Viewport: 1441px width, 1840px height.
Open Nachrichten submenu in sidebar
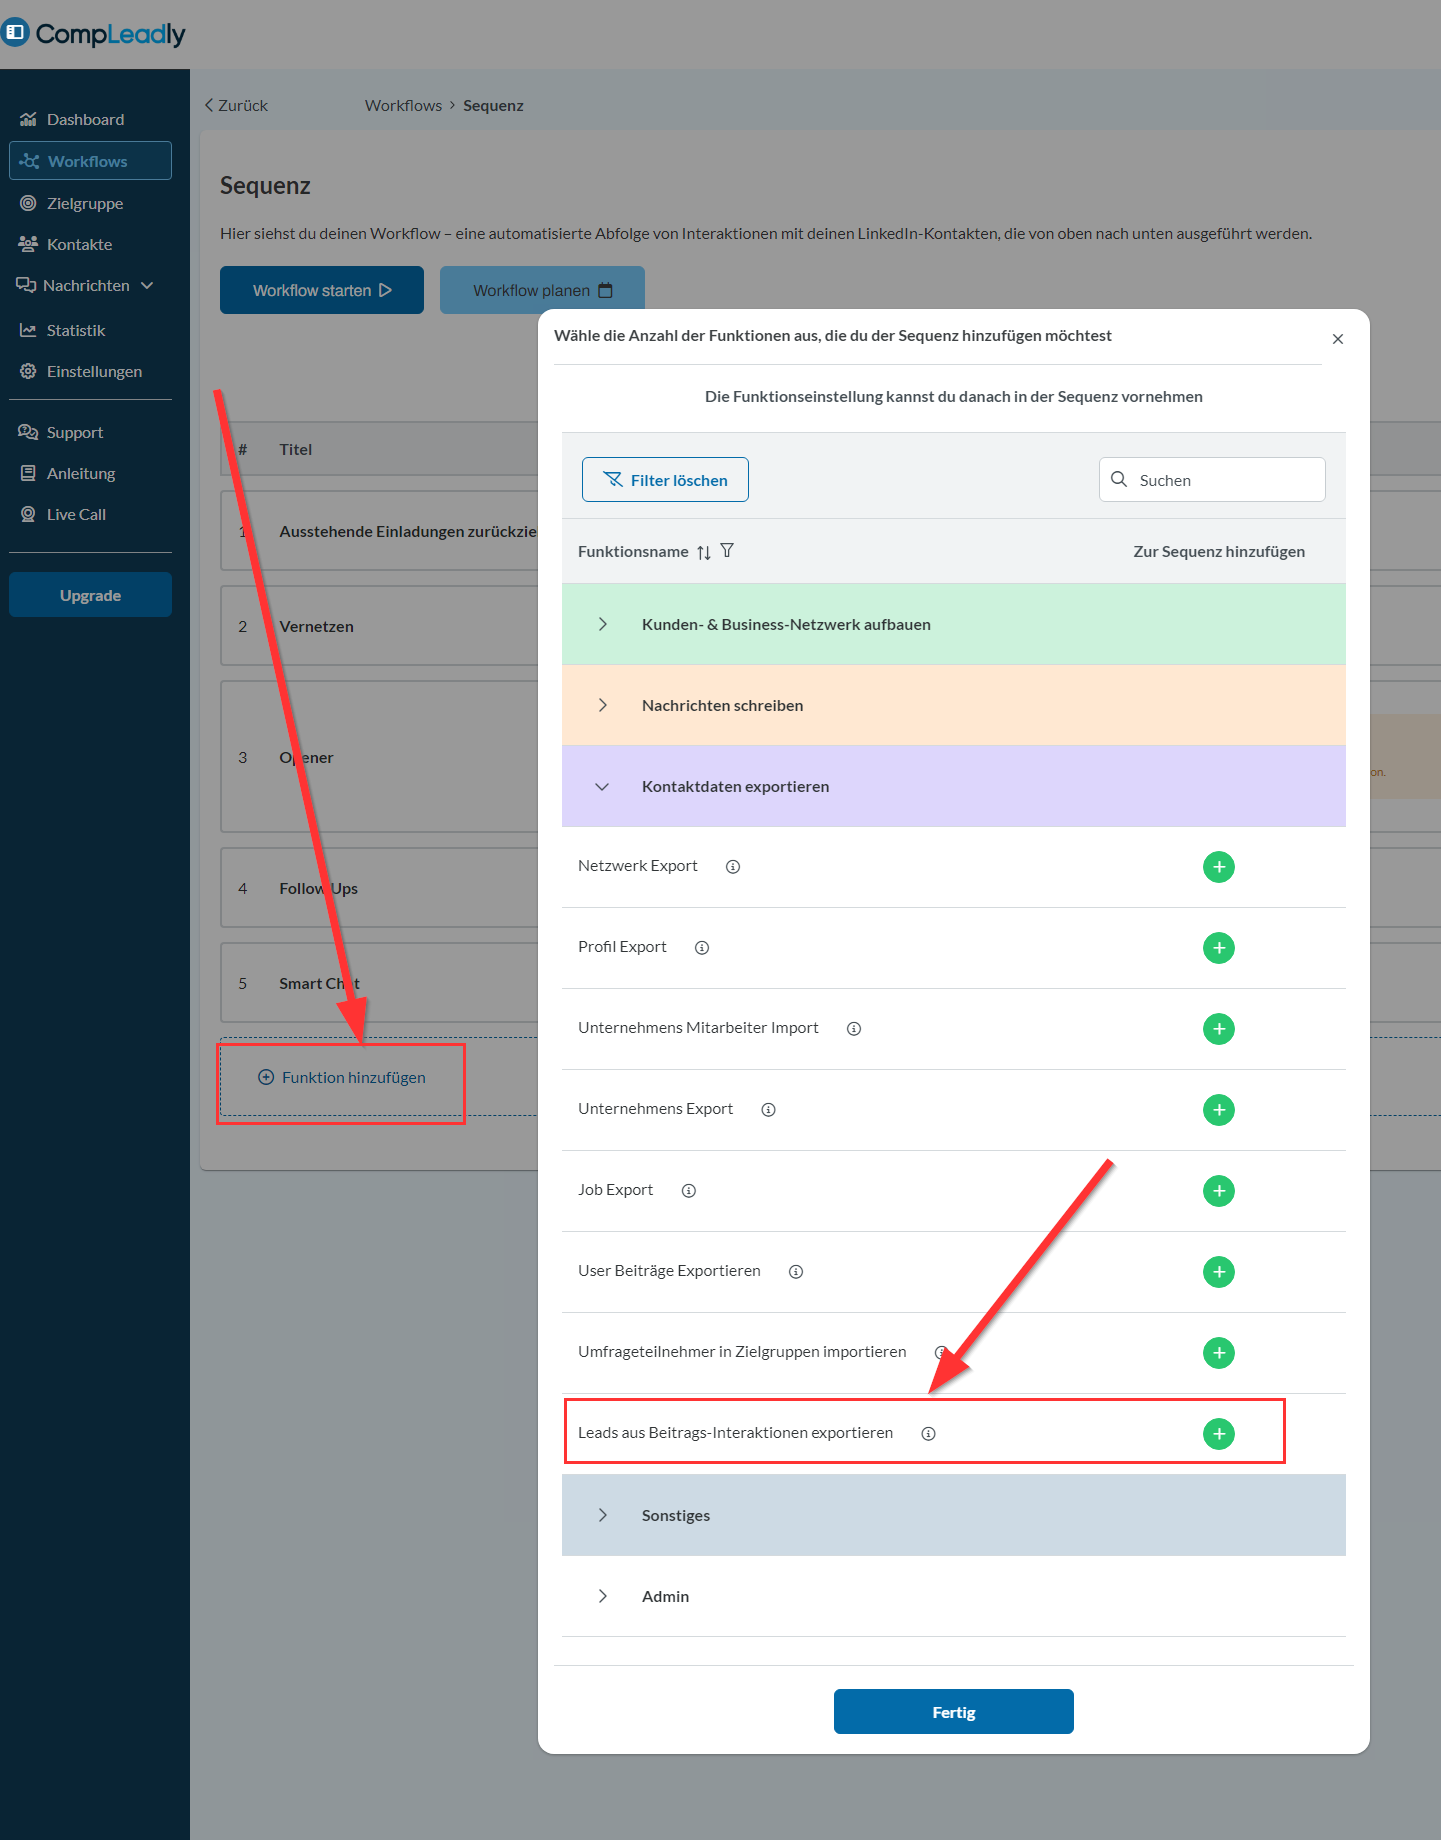[x=87, y=286]
